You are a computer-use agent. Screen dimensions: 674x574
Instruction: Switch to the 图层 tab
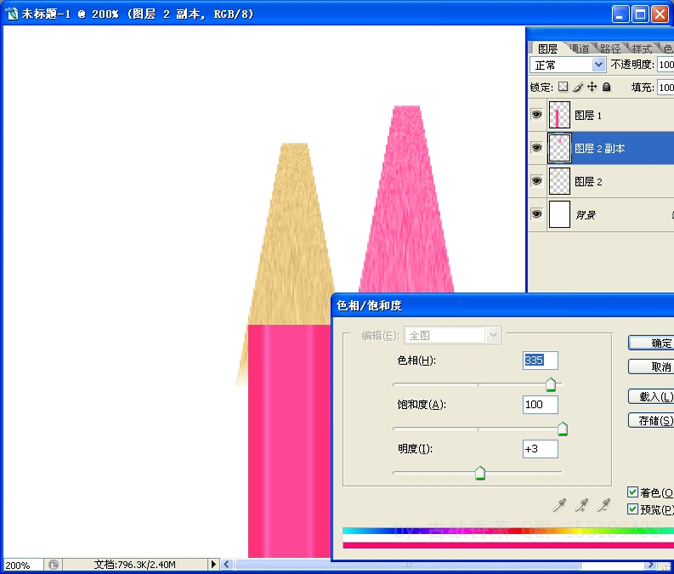pyautogui.click(x=547, y=49)
